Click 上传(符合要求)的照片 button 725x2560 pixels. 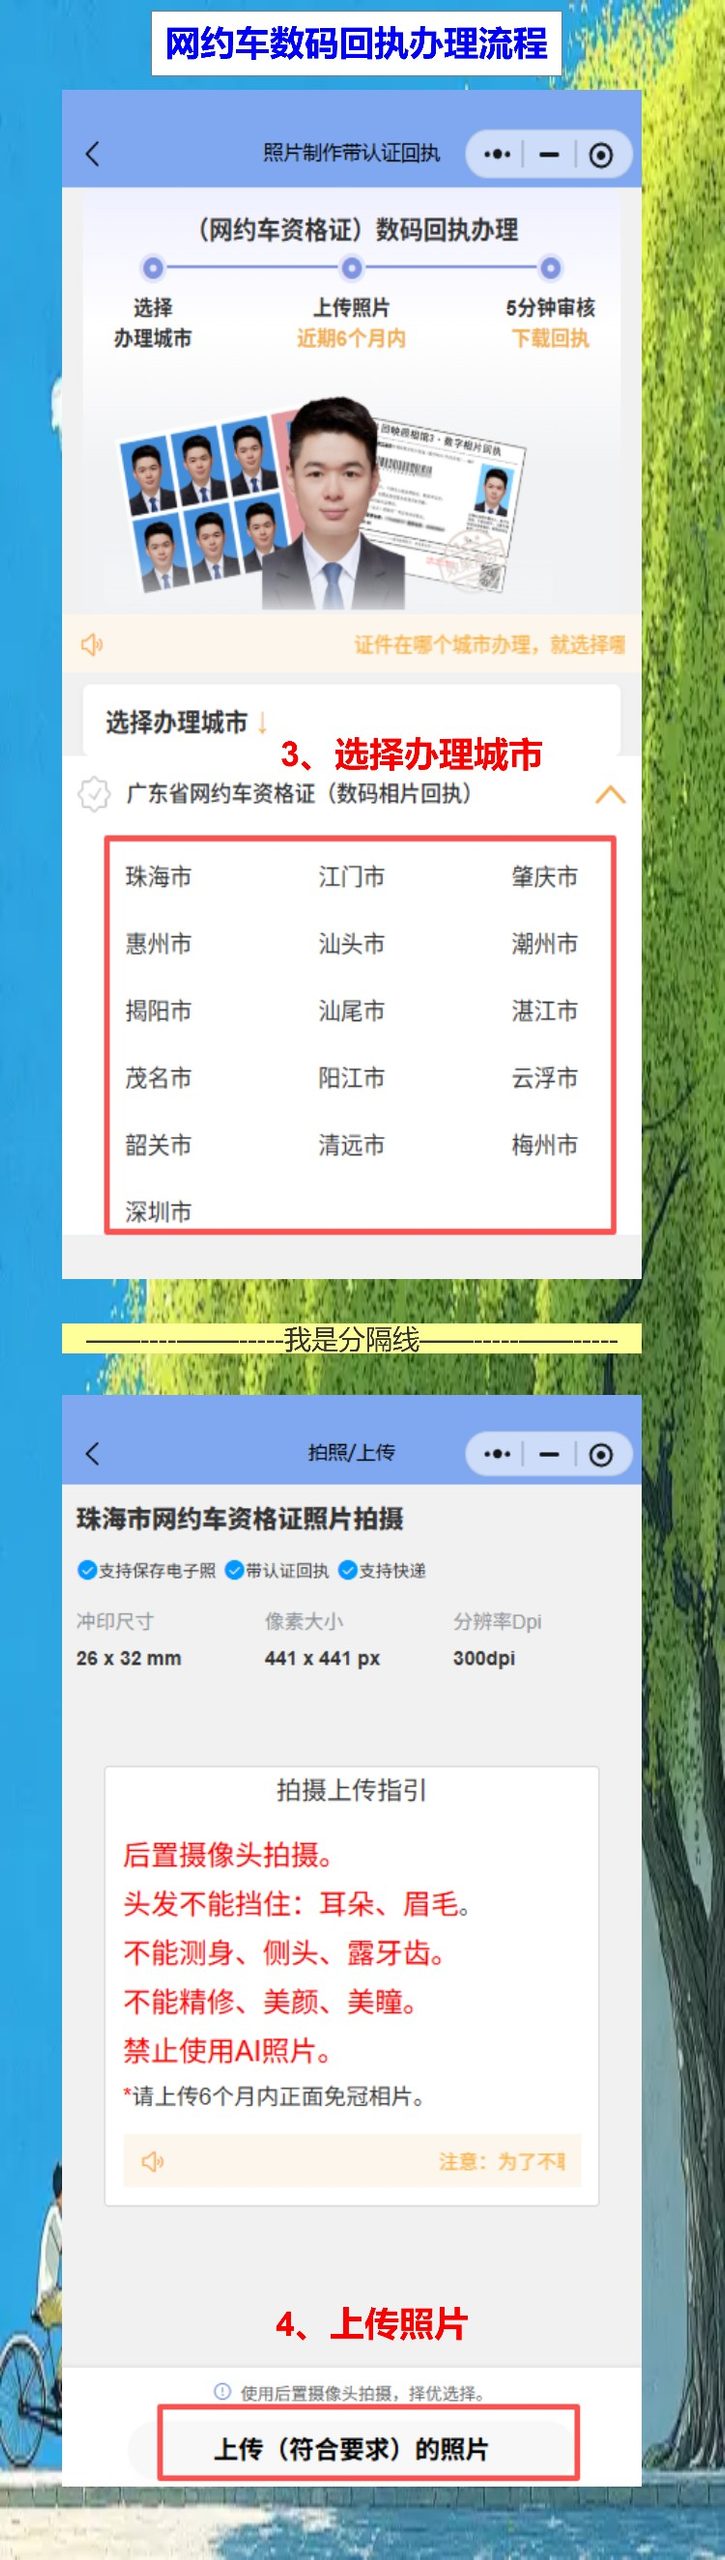point(352,2449)
